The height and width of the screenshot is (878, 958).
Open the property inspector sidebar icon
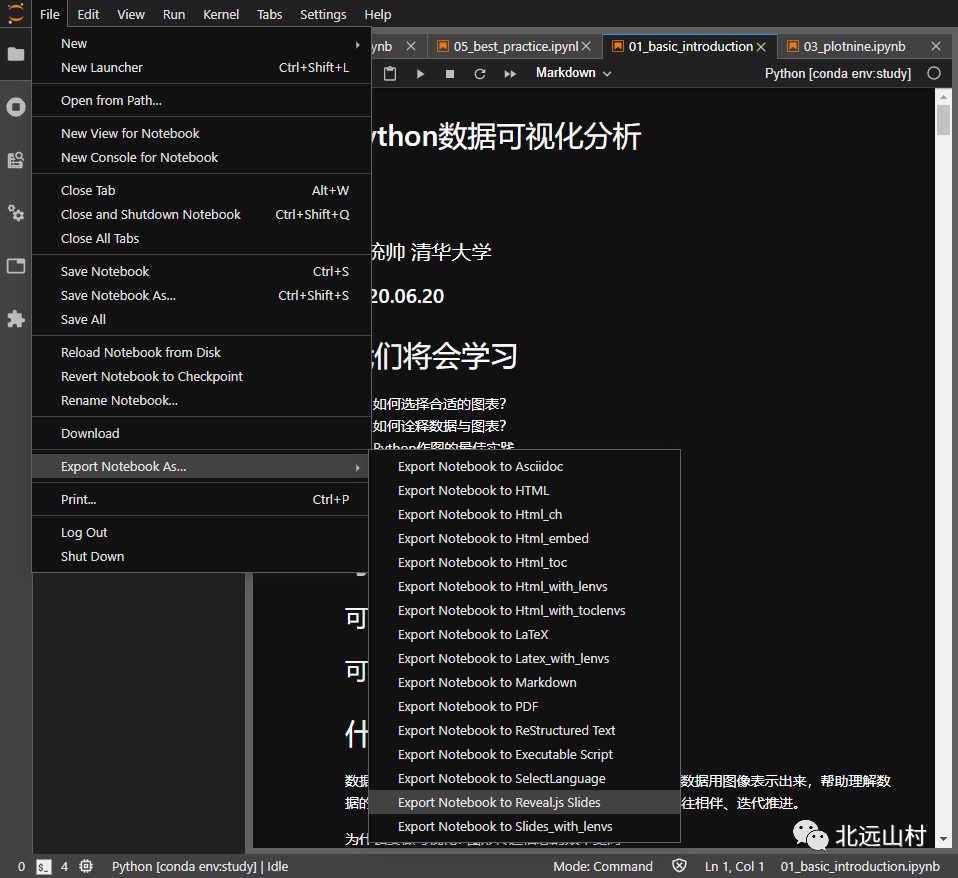tap(15, 160)
